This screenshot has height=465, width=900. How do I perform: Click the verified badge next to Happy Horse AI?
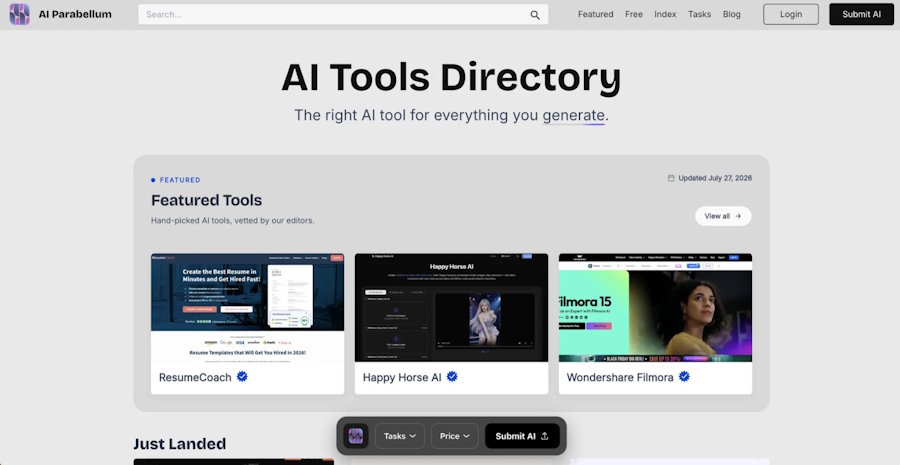click(452, 377)
